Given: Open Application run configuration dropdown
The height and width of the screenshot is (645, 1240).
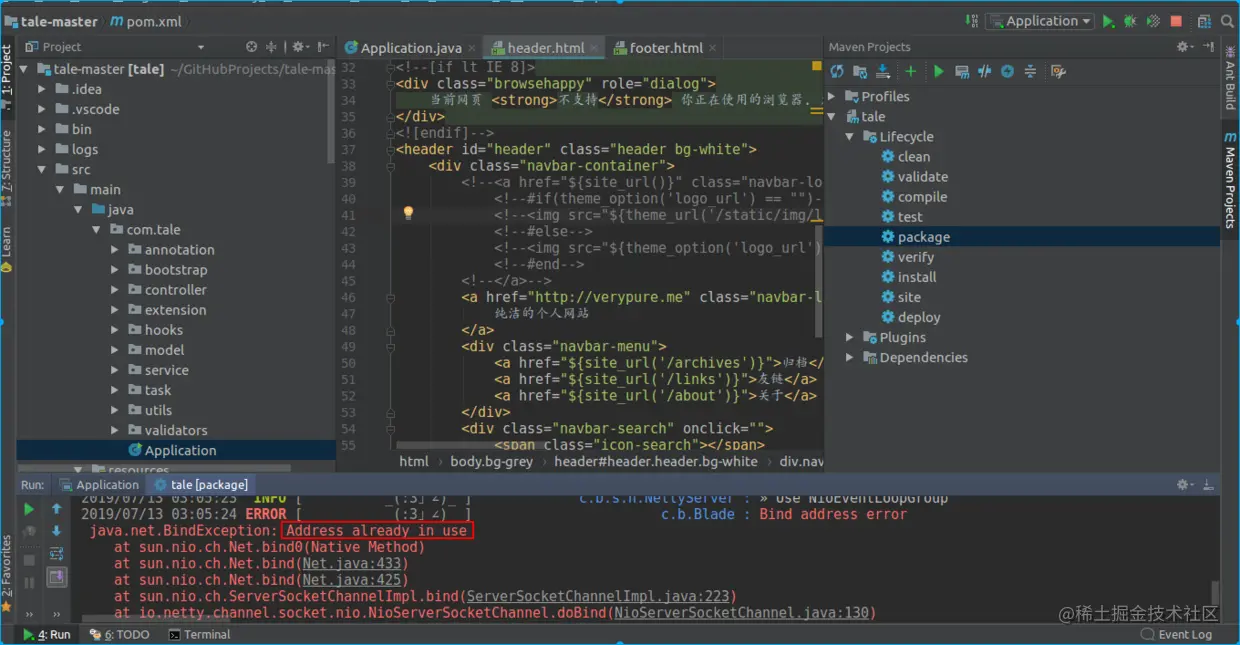Looking at the screenshot, I should [1040, 21].
